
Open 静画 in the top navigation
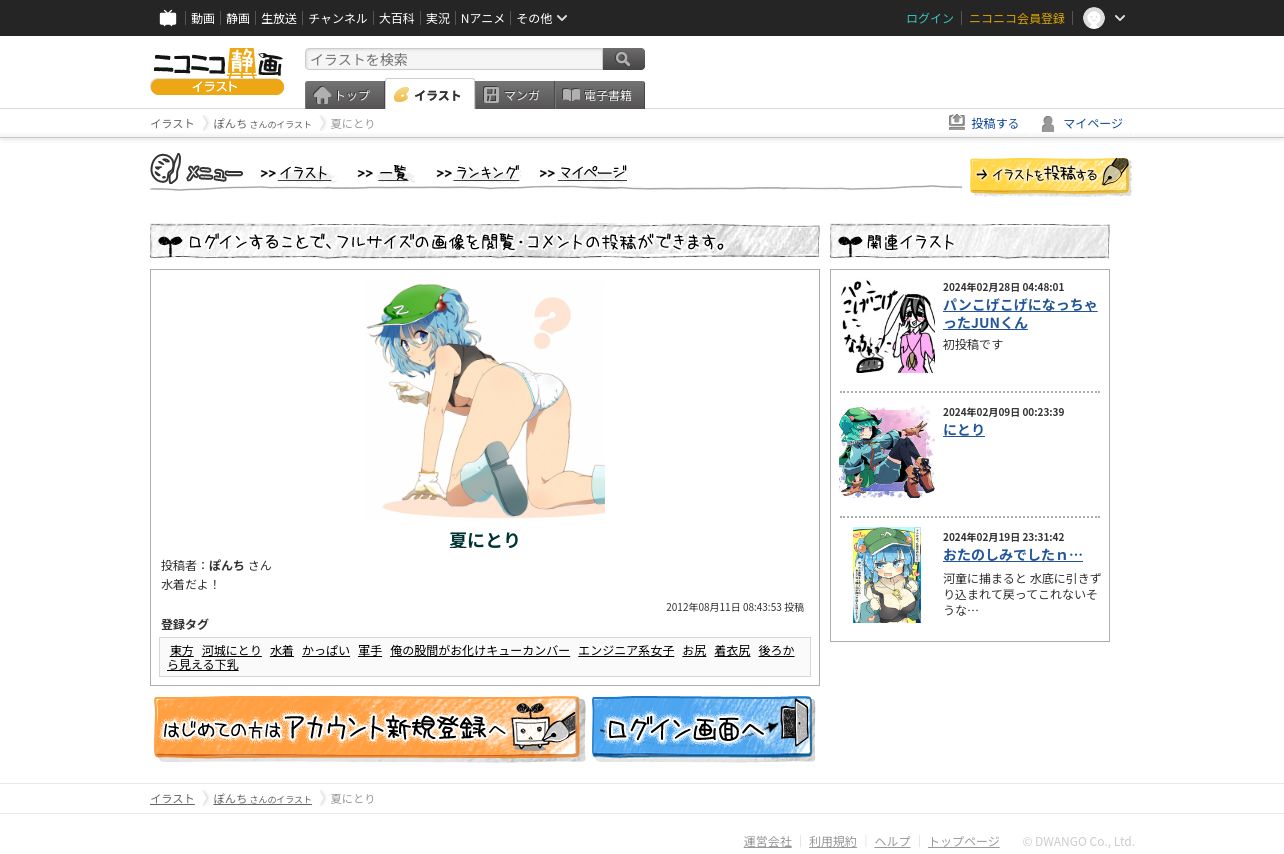point(238,18)
